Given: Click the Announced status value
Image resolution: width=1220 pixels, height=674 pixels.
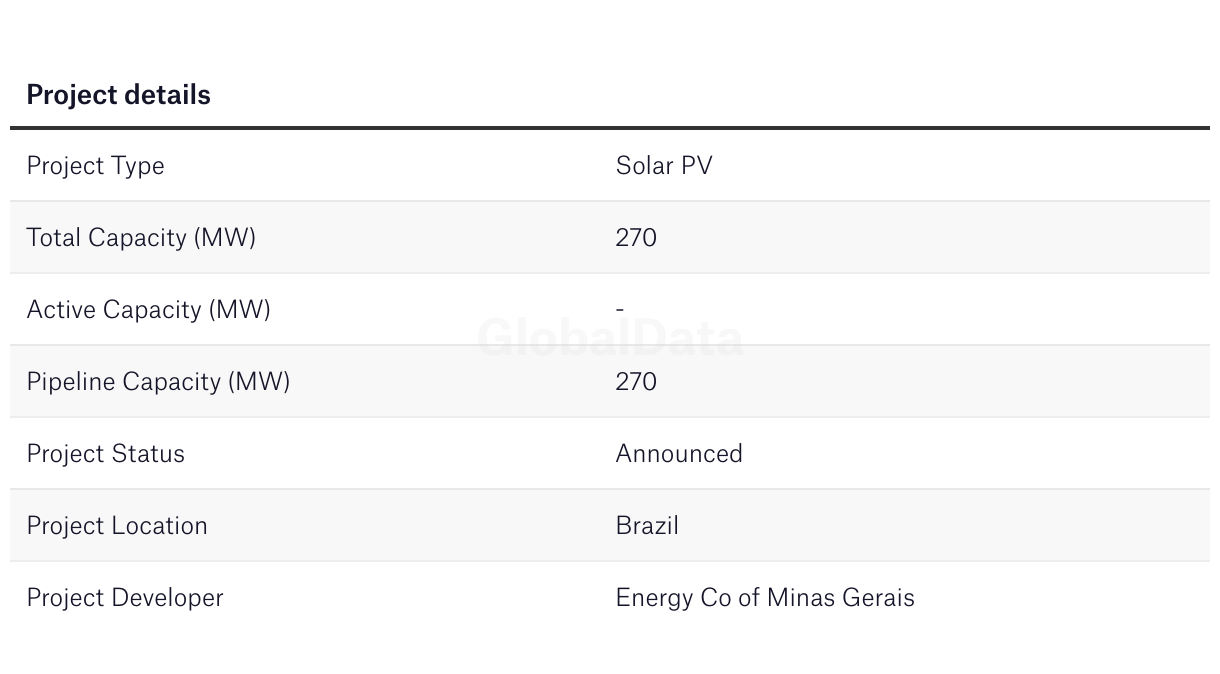Looking at the screenshot, I should click(679, 454).
